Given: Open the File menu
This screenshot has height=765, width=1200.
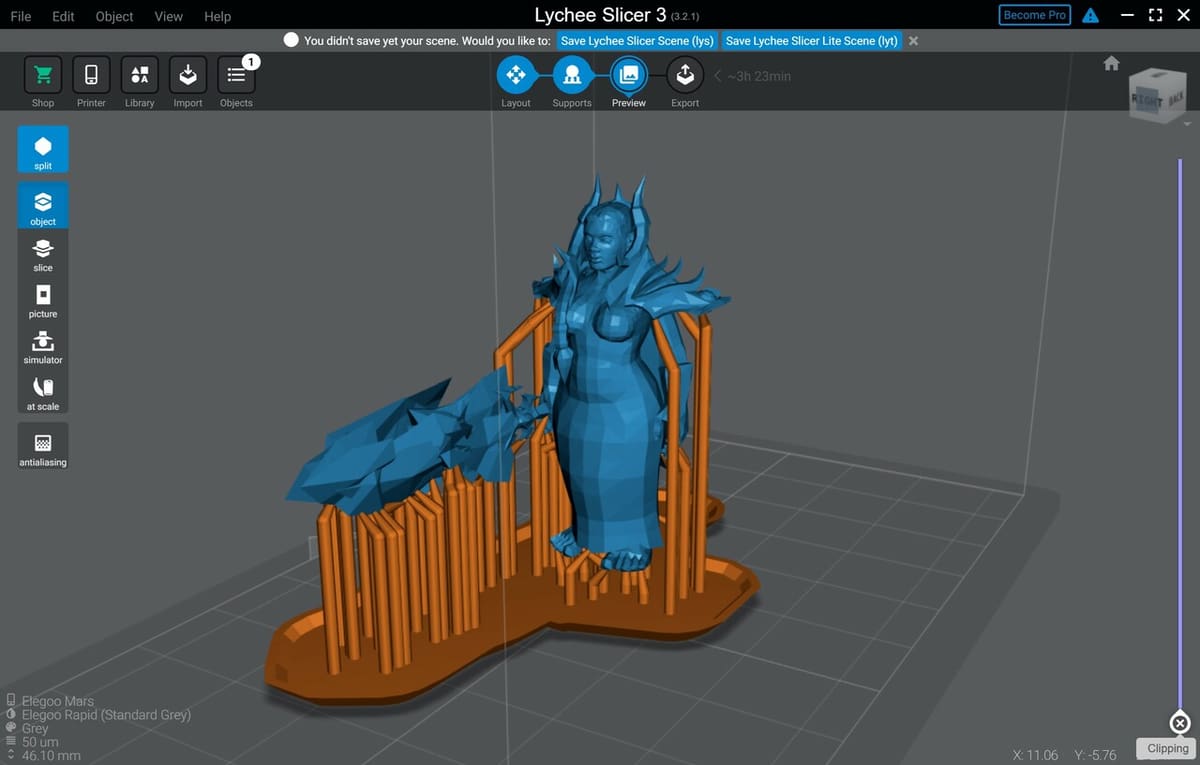Looking at the screenshot, I should pos(20,16).
